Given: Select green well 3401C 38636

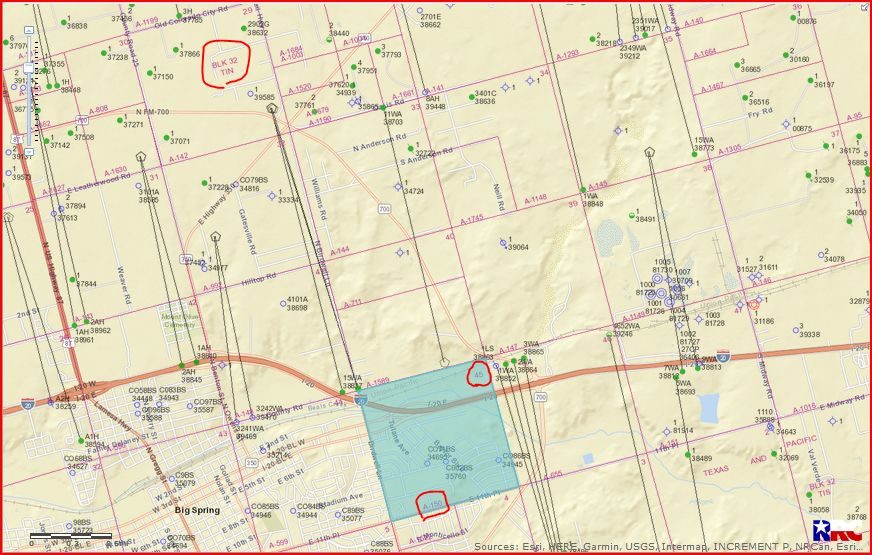Looking at the screenshot, I should pos(471,97).
